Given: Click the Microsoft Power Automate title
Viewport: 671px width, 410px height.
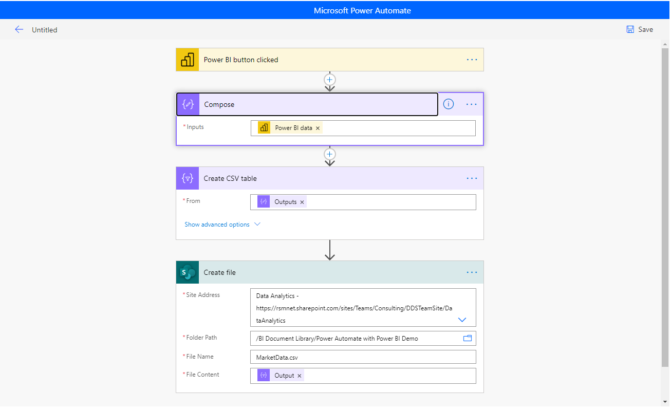Looking at the screenshot, I should click(362, 11).
